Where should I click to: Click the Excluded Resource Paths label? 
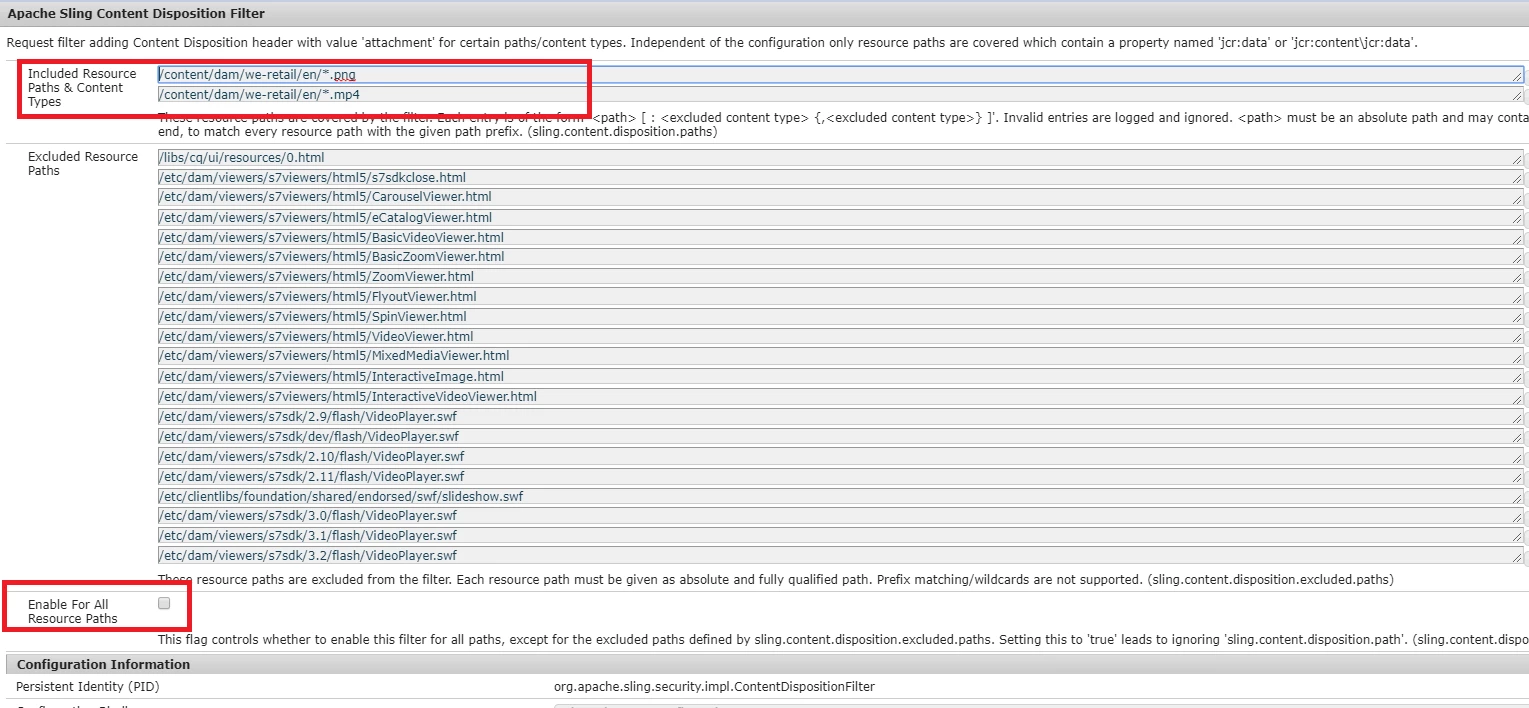coord(83,164)
